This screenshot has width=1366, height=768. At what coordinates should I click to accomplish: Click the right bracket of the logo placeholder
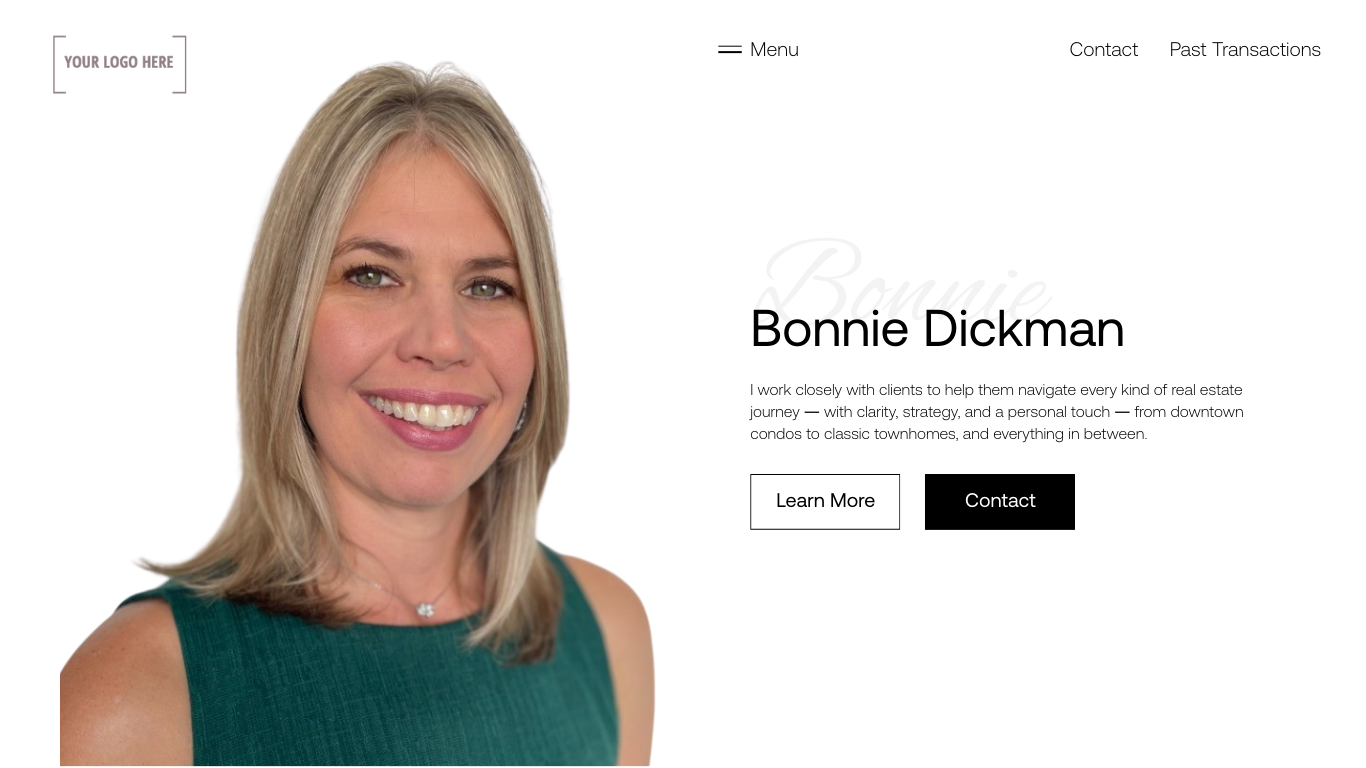[181, 64]
